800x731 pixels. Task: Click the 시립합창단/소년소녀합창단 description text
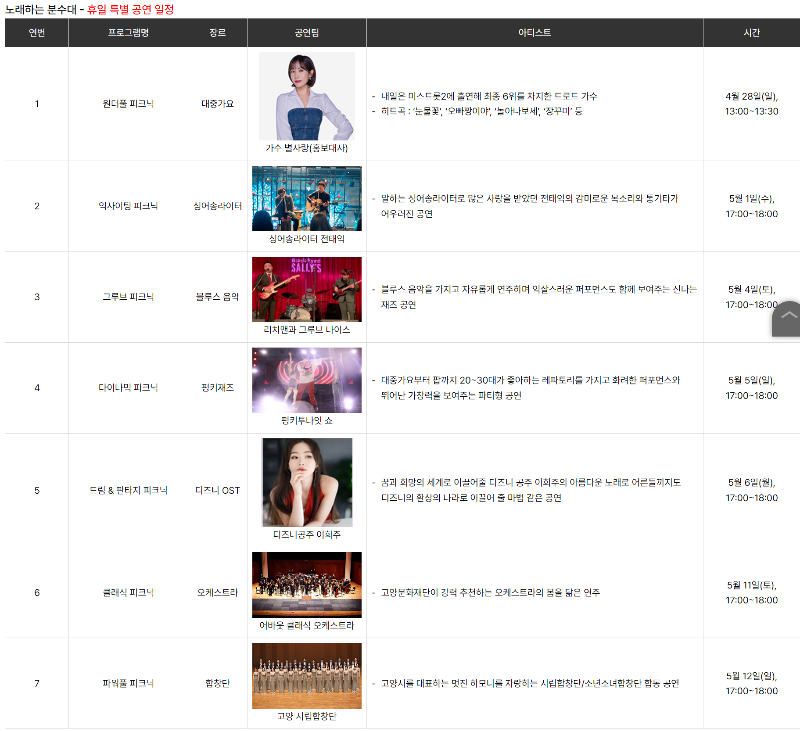(x=530, y=683)
